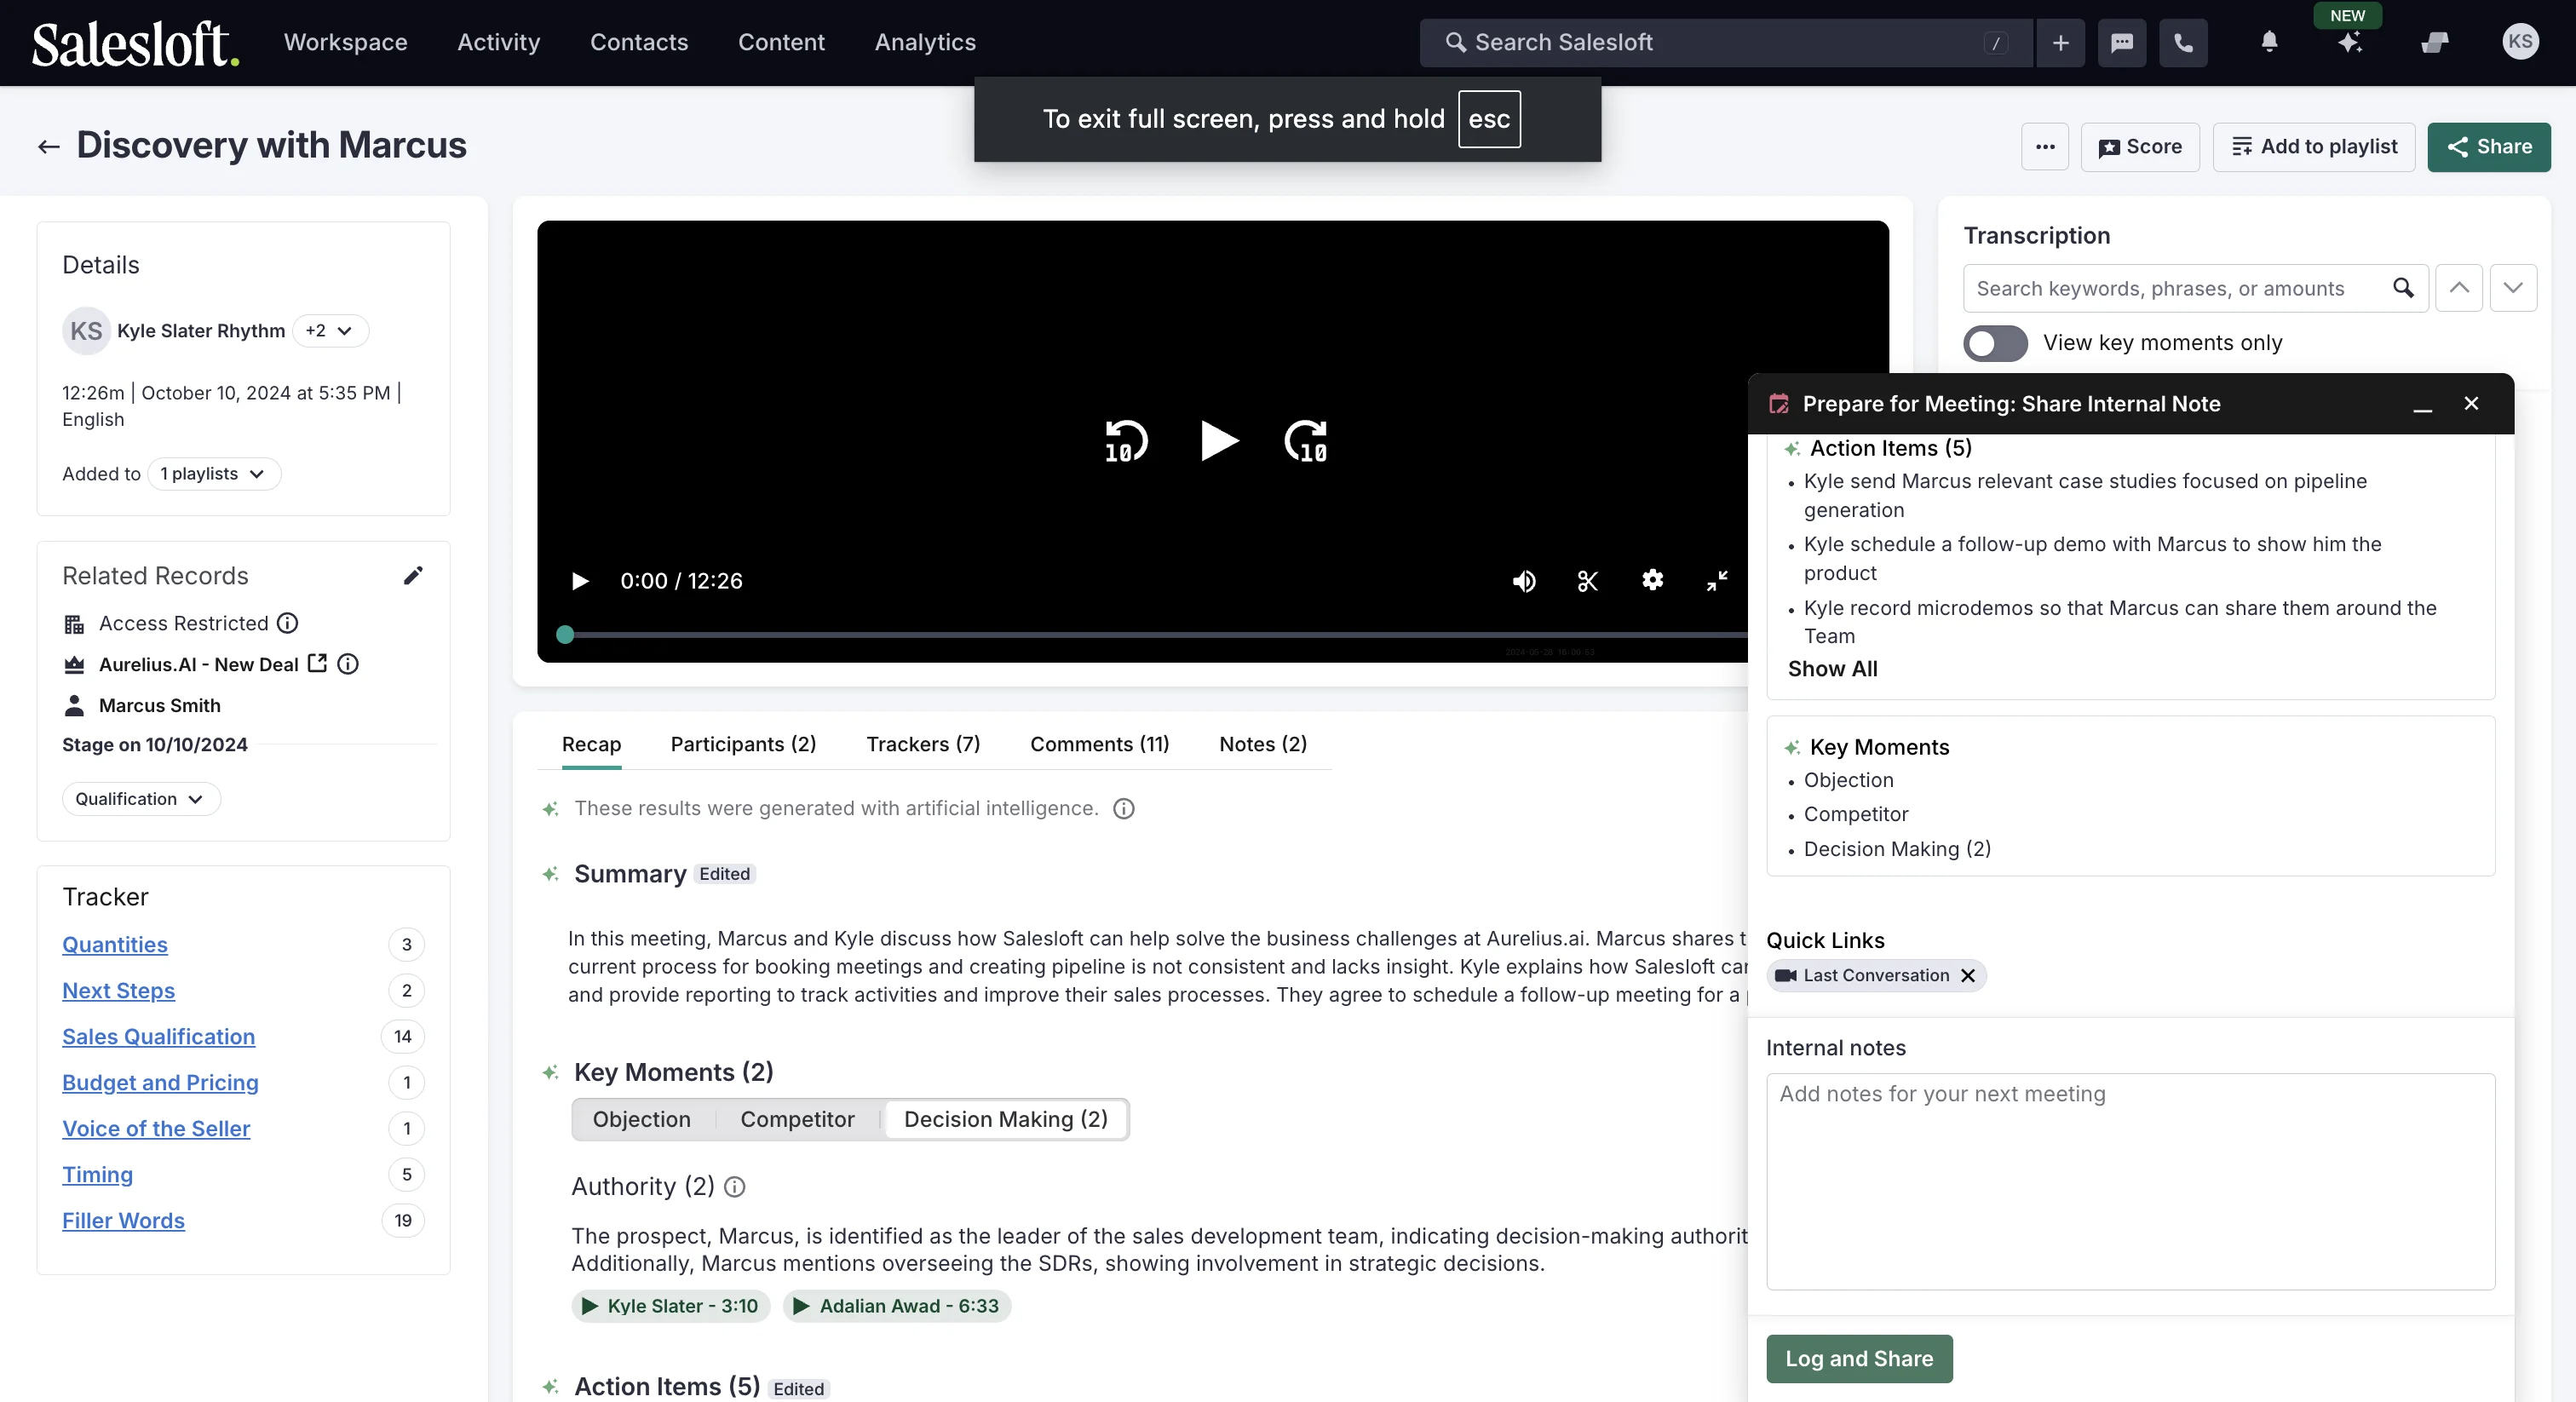The height and width of the screenshot is (1402, 2576).
Task: Expand the +2 participants dropdown
Action: [x=330, y=331]
